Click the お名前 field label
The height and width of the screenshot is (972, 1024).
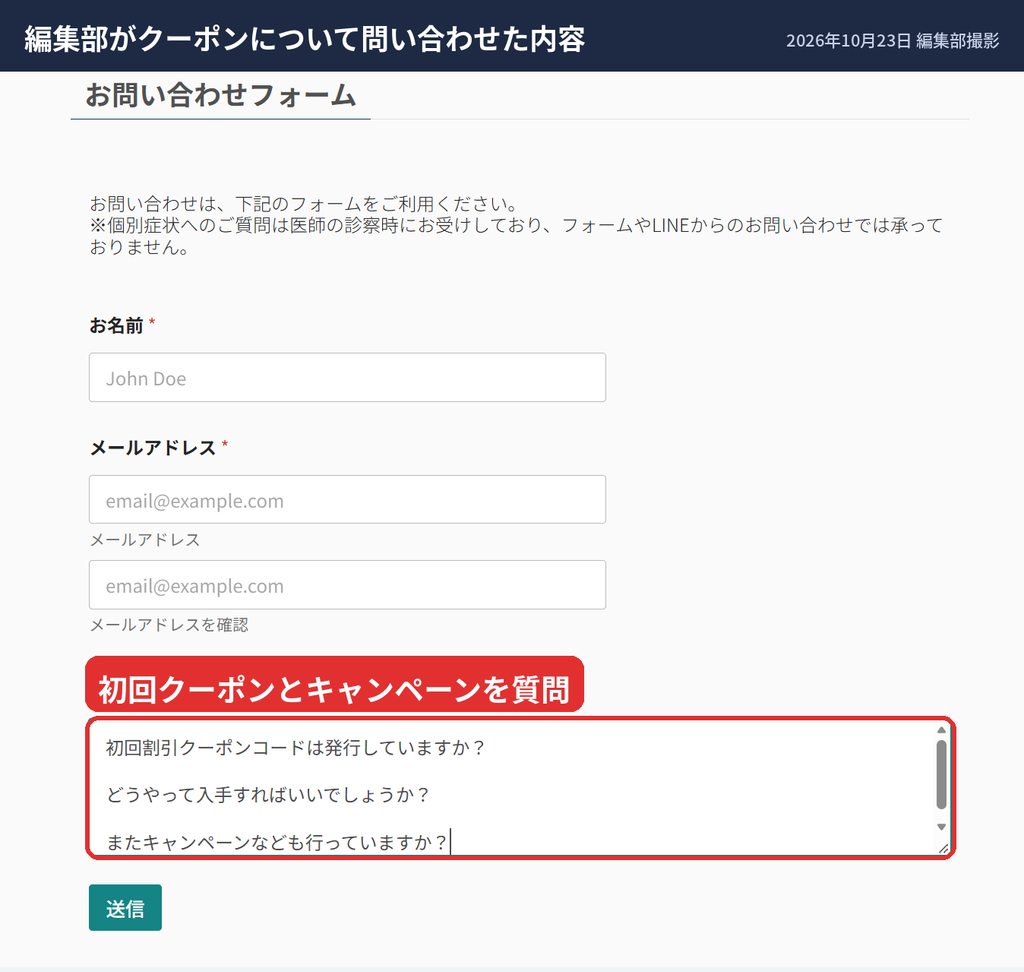[116, 325]
